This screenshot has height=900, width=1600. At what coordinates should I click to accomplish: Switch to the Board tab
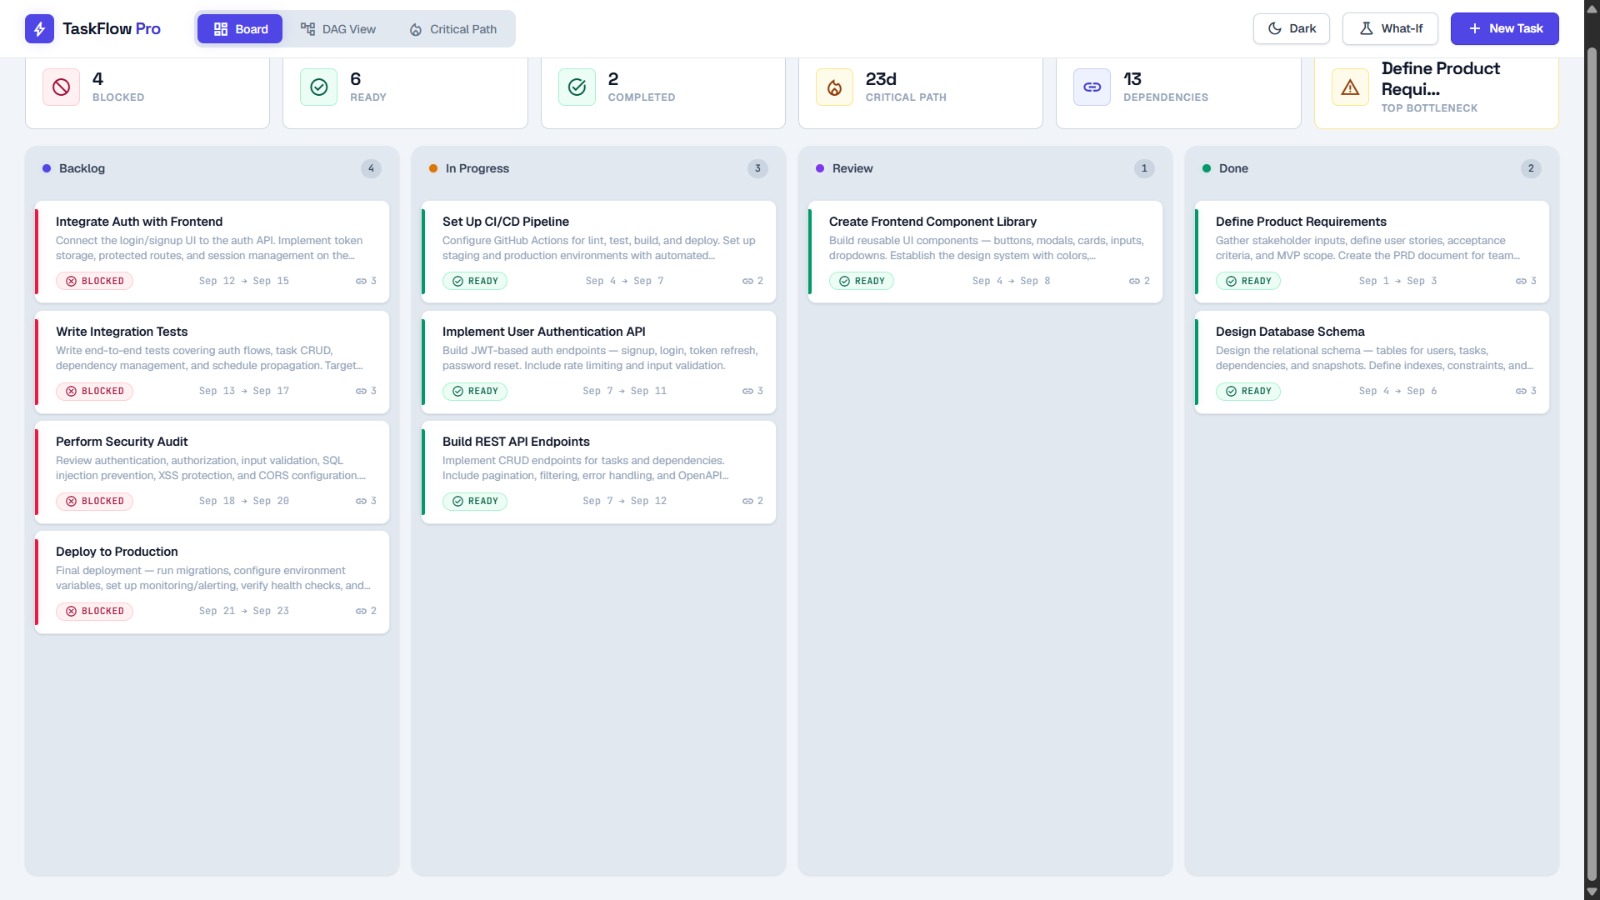(240, 29)
